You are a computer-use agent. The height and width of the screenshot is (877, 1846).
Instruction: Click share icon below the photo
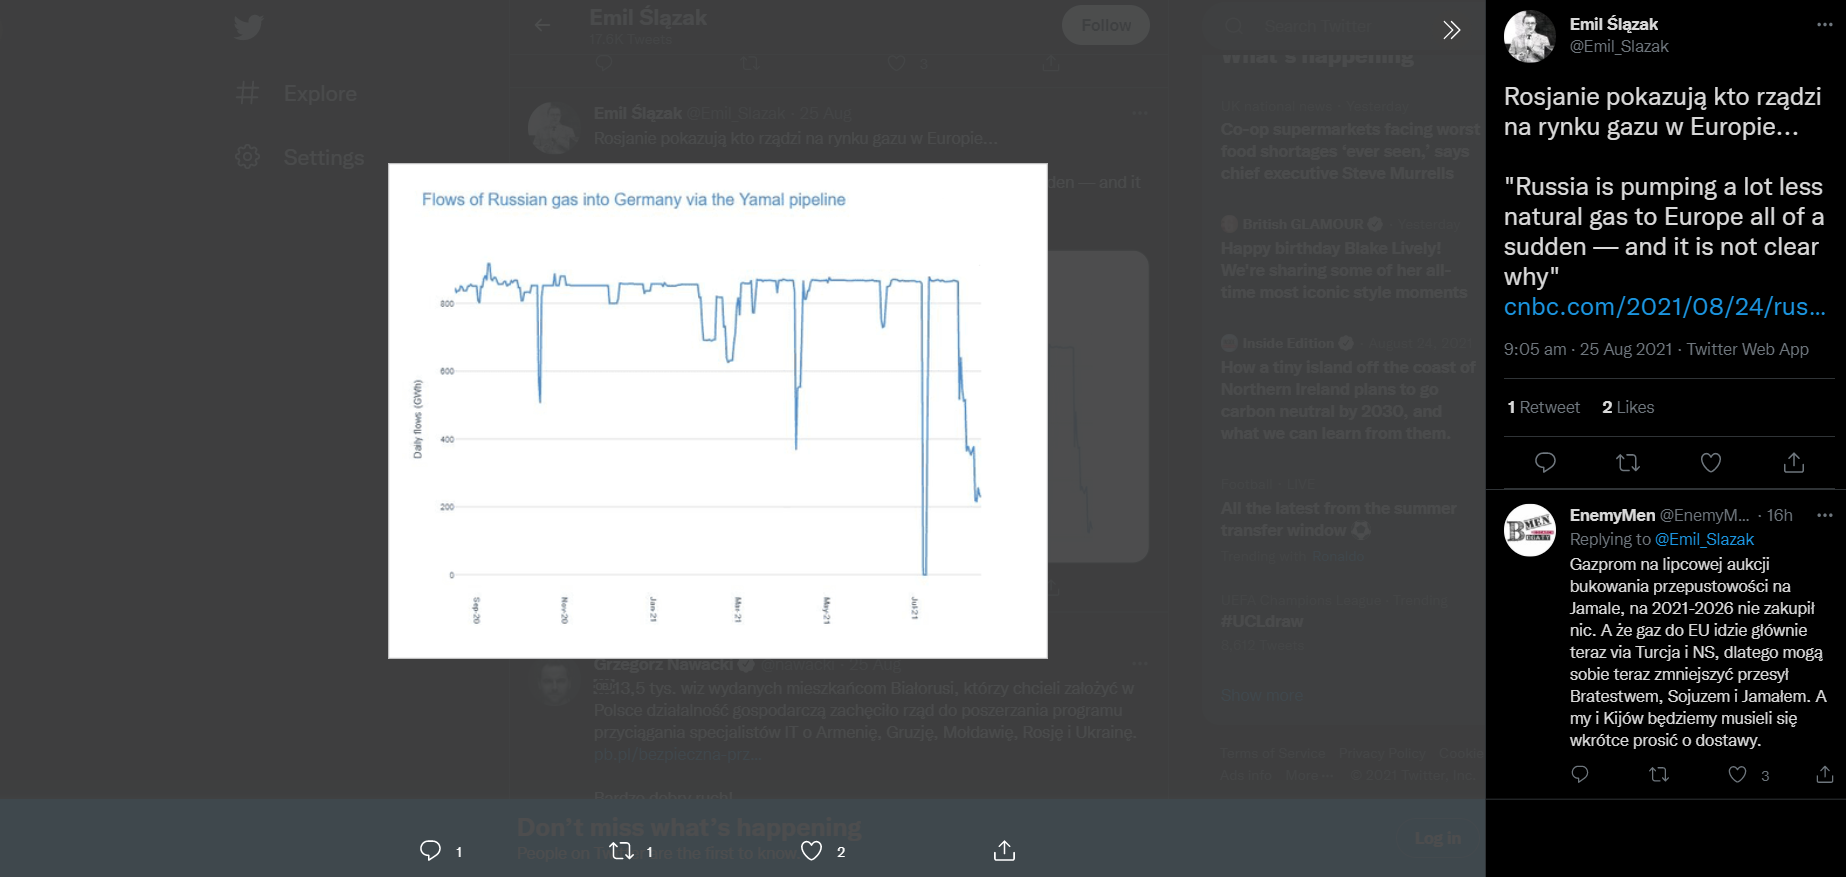click(x=1004, y=851)
